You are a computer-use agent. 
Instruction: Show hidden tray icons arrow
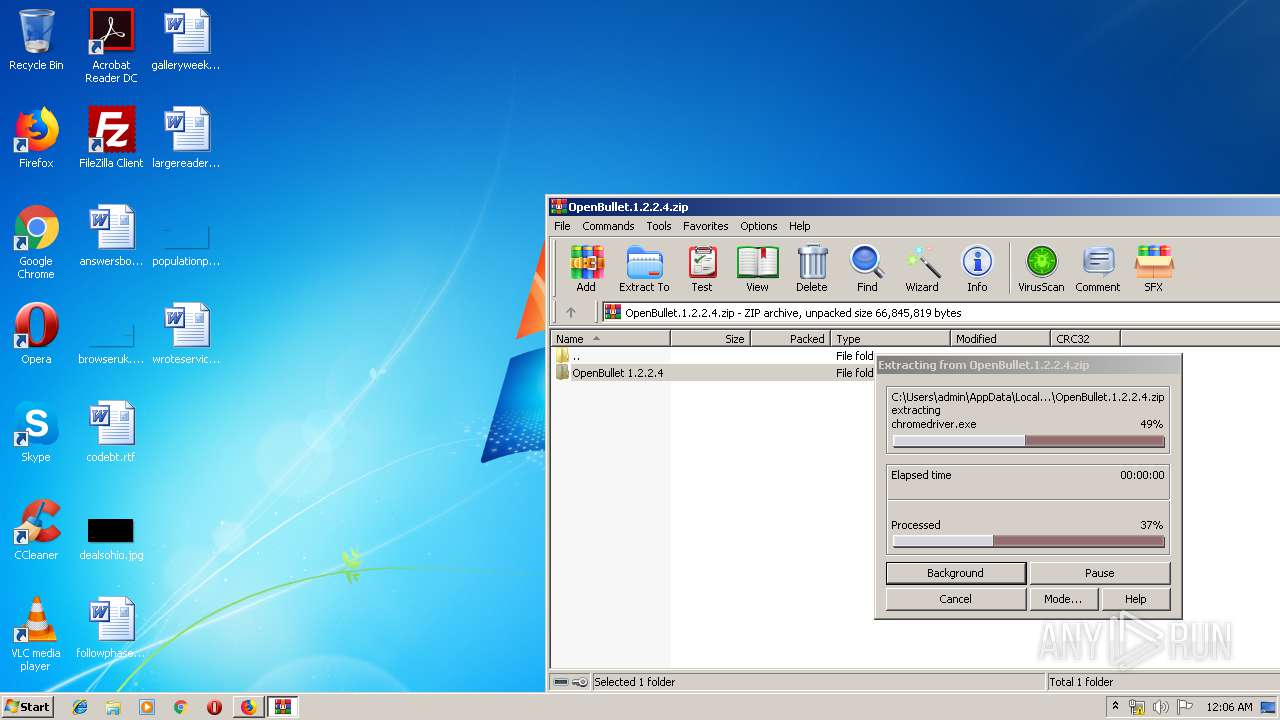click(1115, 706)
